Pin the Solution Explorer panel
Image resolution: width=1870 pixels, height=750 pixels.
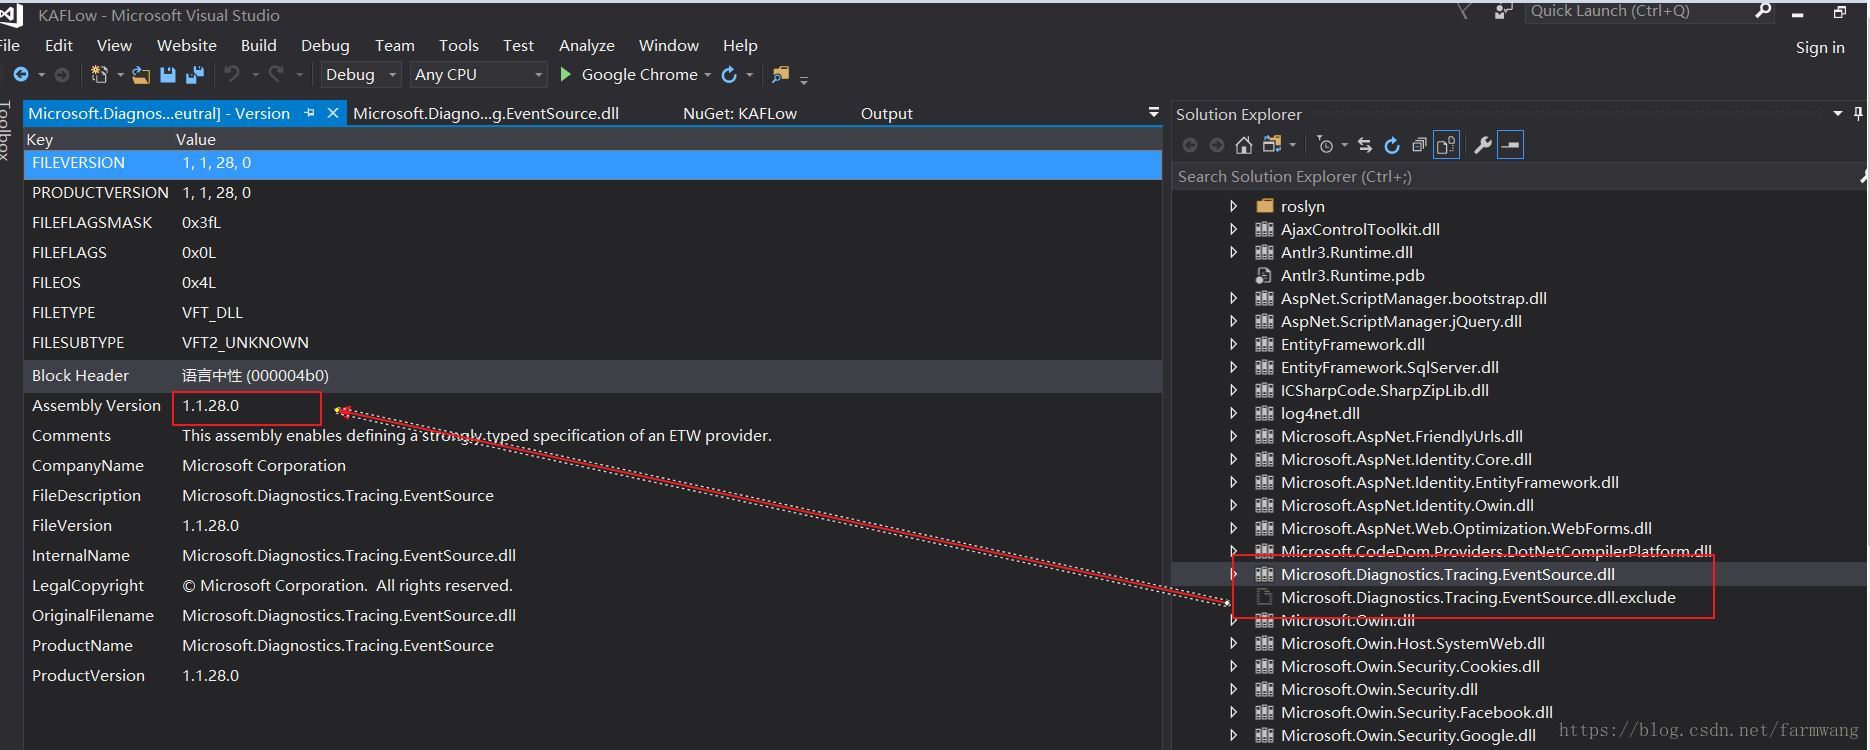click(1858, 114)
